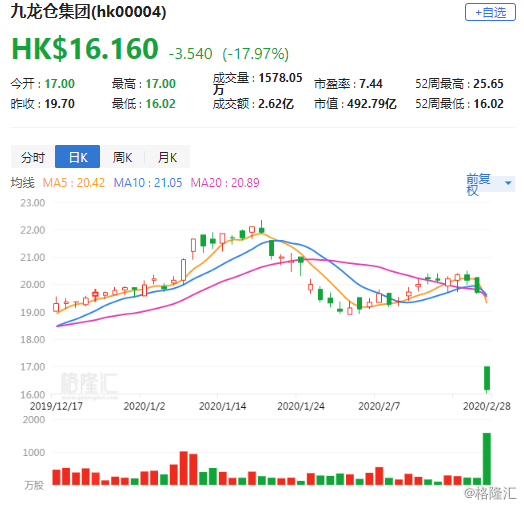Click the large green 2020/2/28 candlestick
Image resolution: width=524 pixels, height=507 pixels.
[487, 378]
